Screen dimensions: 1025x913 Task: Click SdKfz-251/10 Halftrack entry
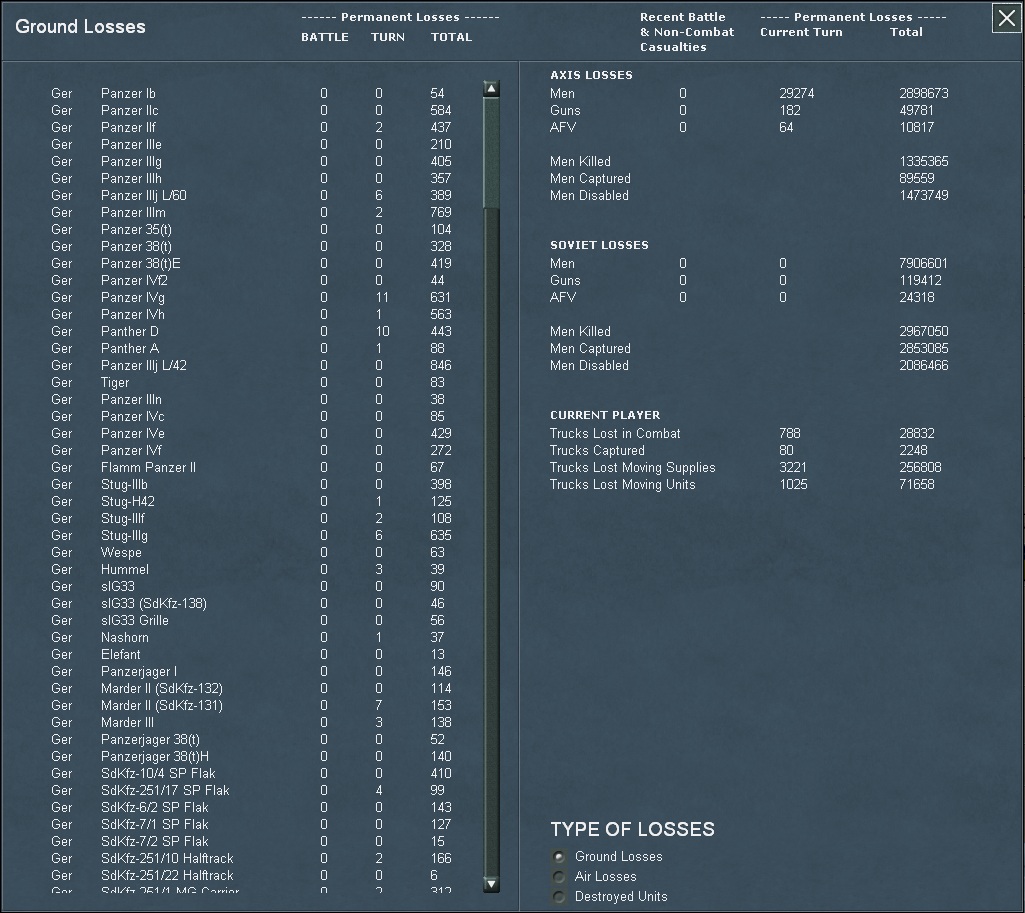[167, 858]
